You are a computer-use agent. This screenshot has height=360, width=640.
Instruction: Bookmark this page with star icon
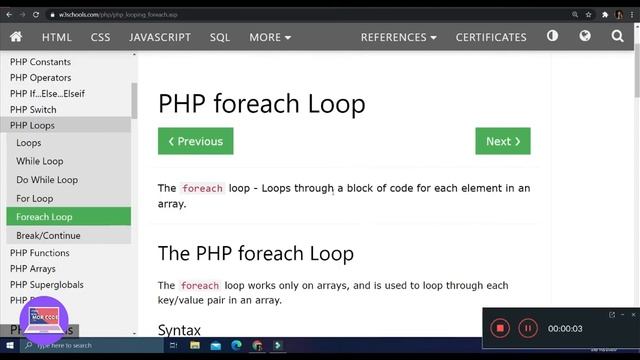click(589, 15)
